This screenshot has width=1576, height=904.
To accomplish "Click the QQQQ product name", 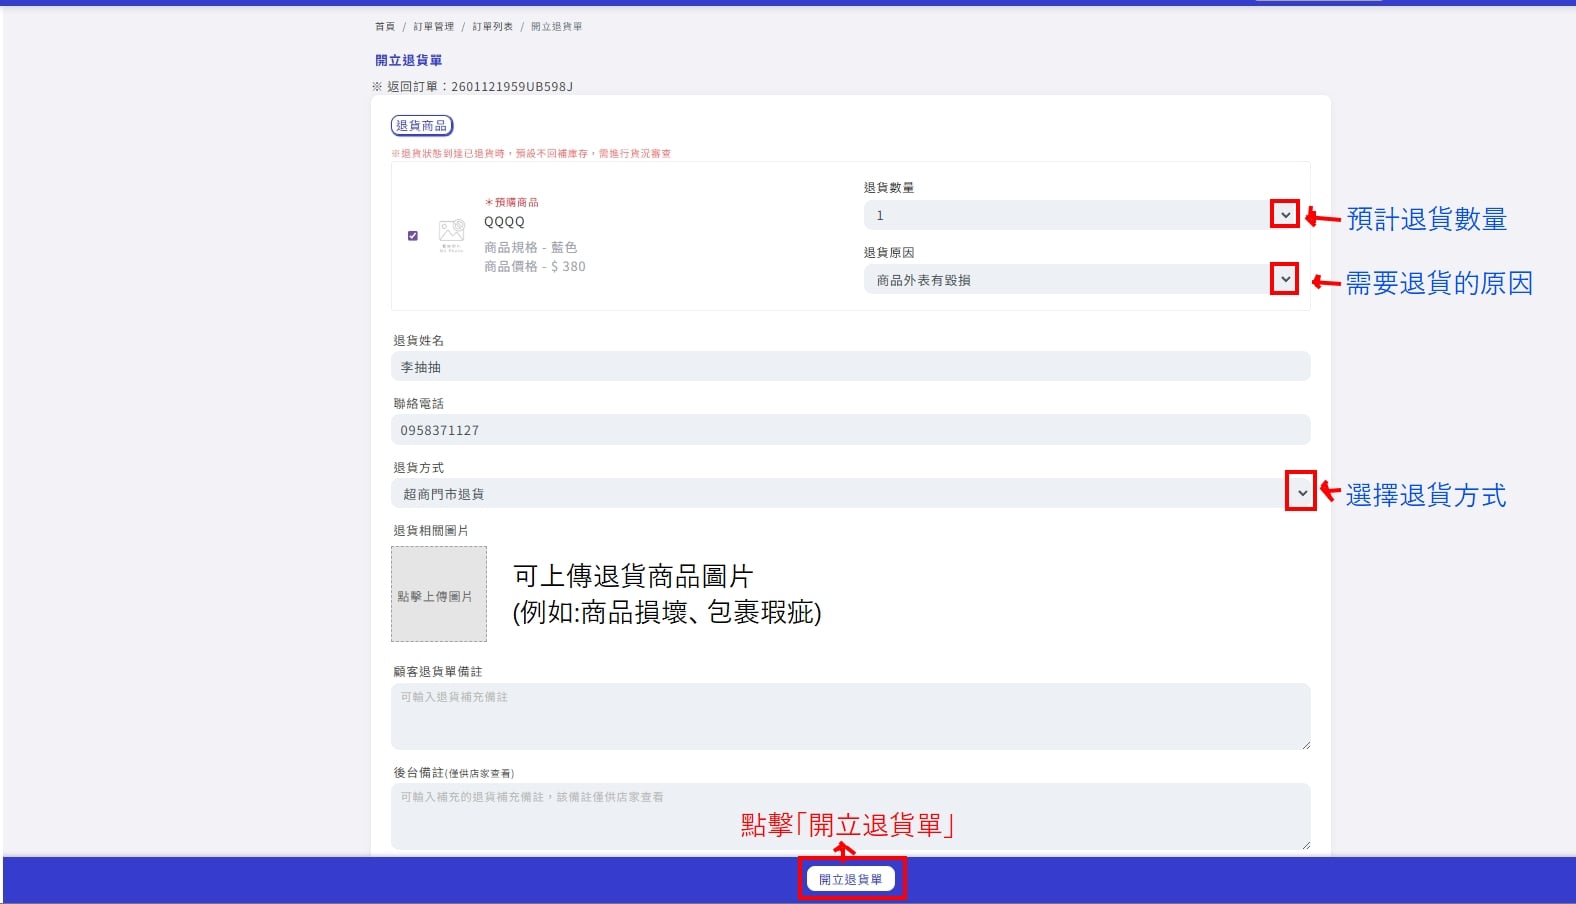I will point(504,222).
